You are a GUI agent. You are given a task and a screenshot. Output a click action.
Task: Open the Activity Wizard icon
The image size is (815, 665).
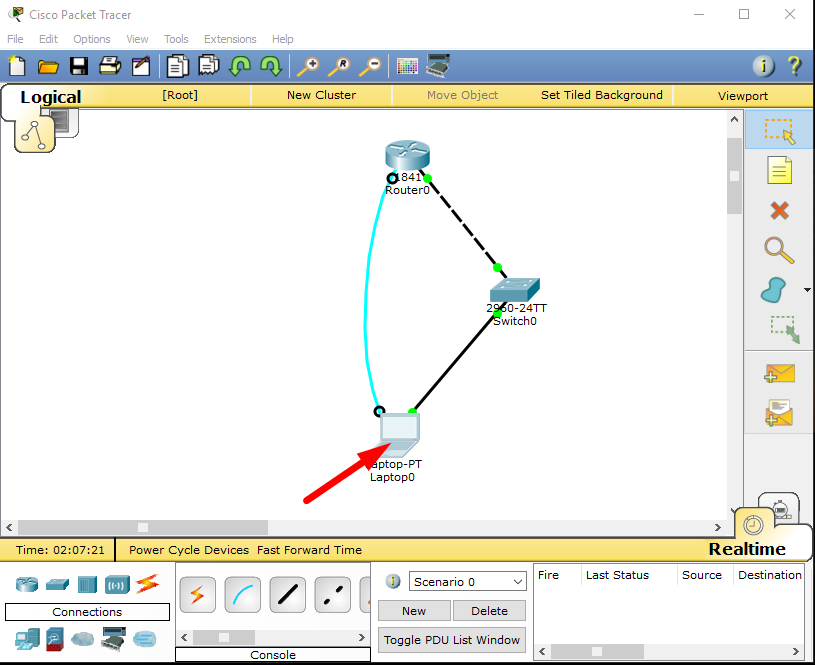pyautogui.click(x=141, y=66)
